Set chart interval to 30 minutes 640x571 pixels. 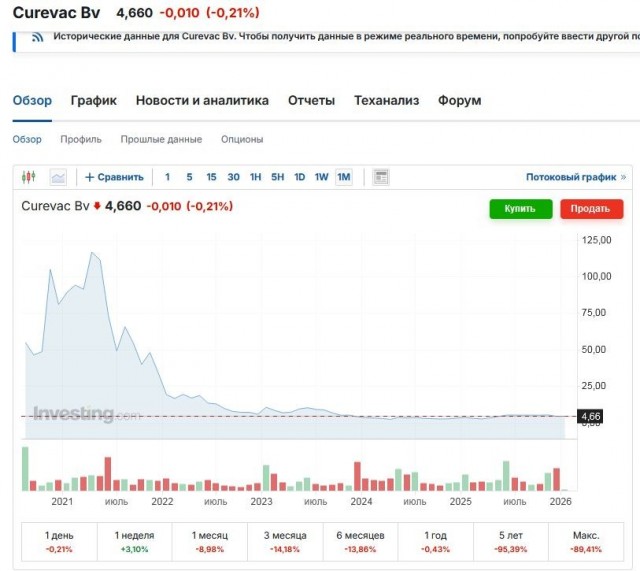233,177
